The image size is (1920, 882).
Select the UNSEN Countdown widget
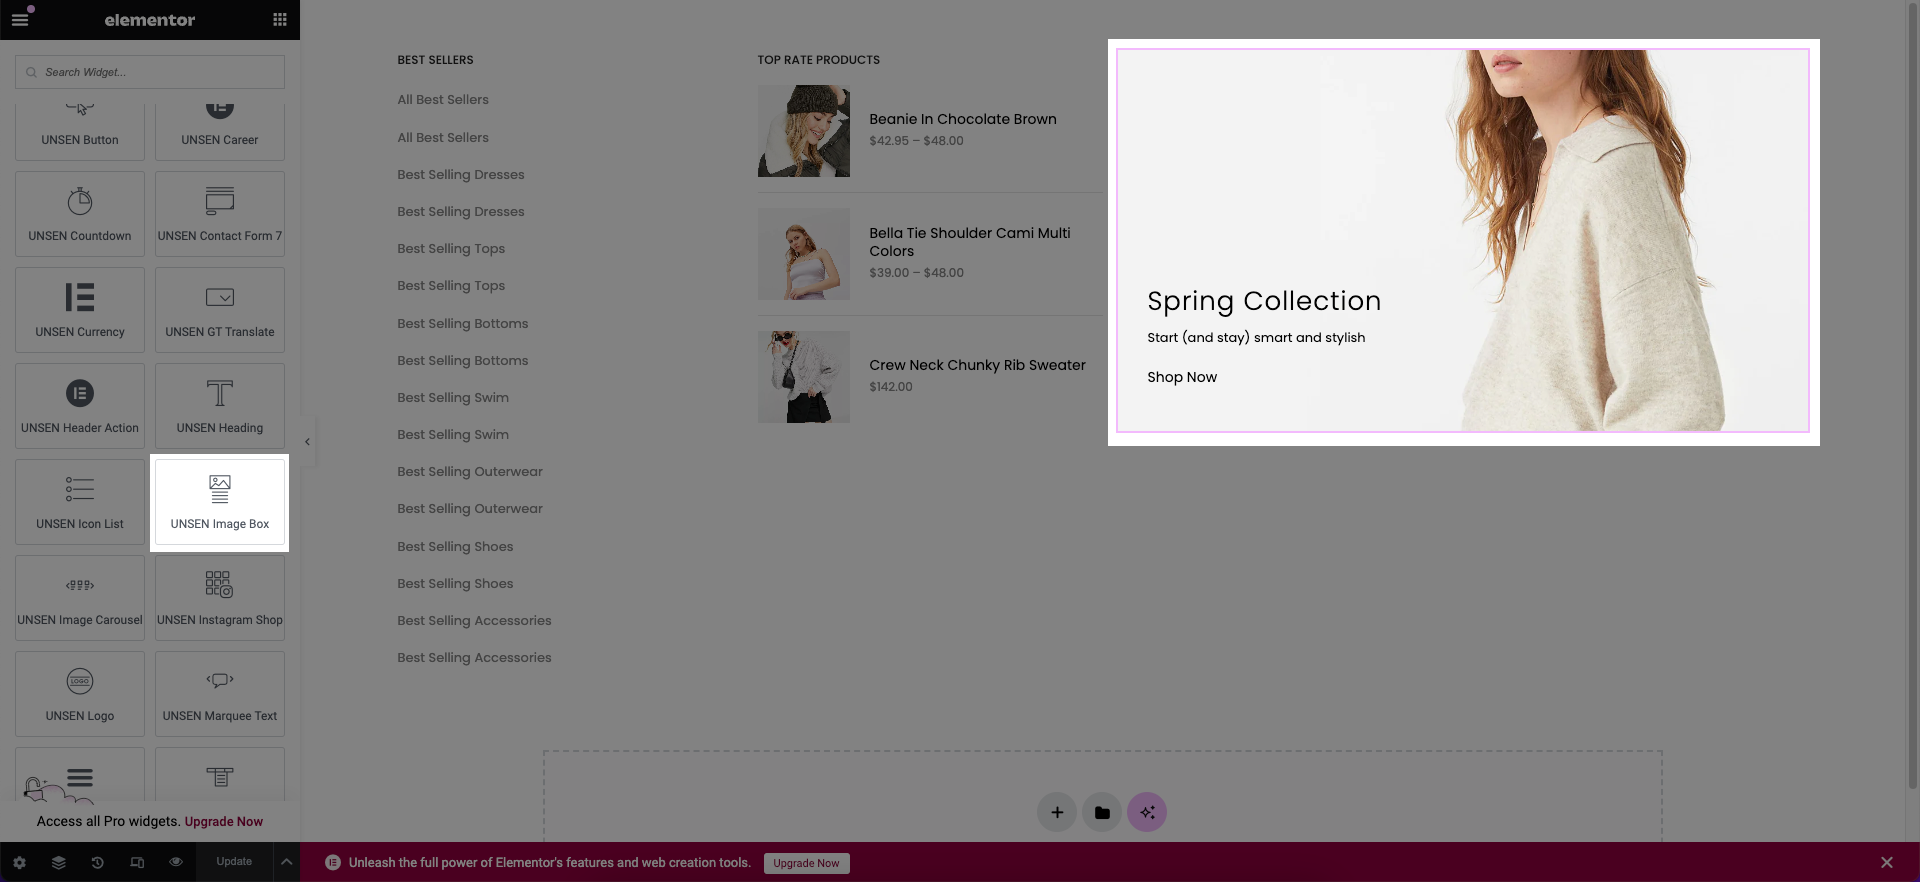(x=80, y=214)
